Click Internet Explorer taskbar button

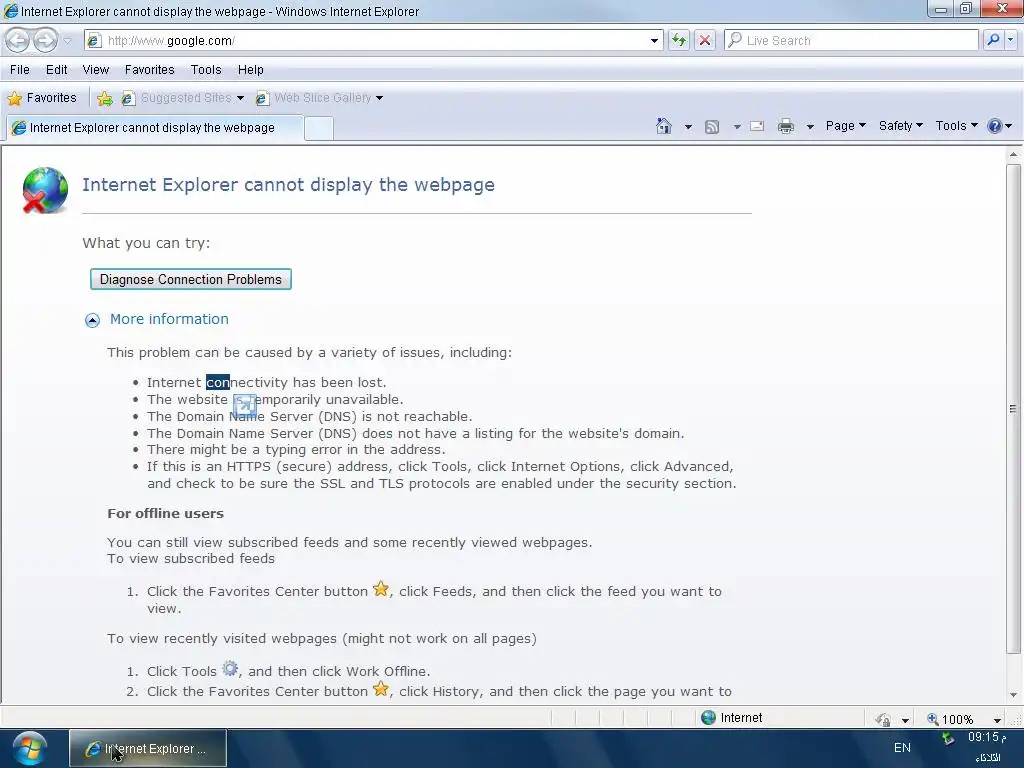coord(148,748)
